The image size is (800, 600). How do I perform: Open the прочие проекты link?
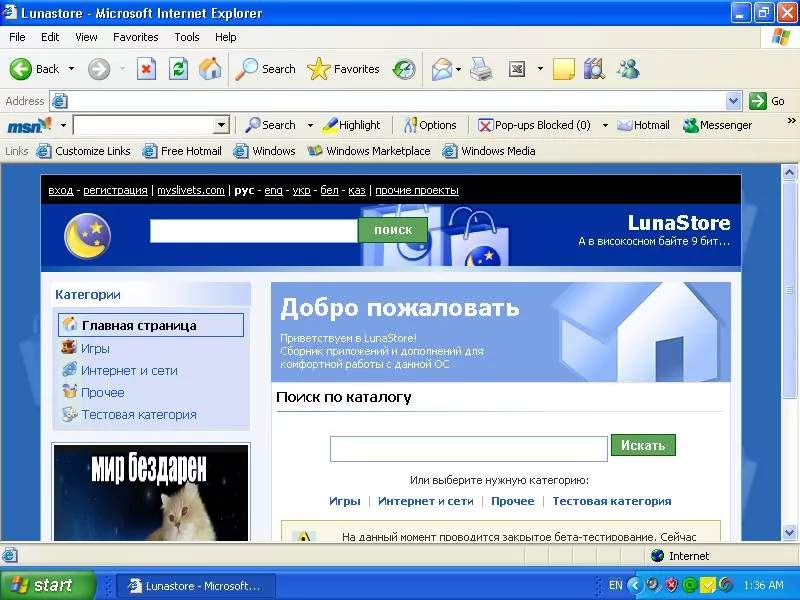click(417, 190)
